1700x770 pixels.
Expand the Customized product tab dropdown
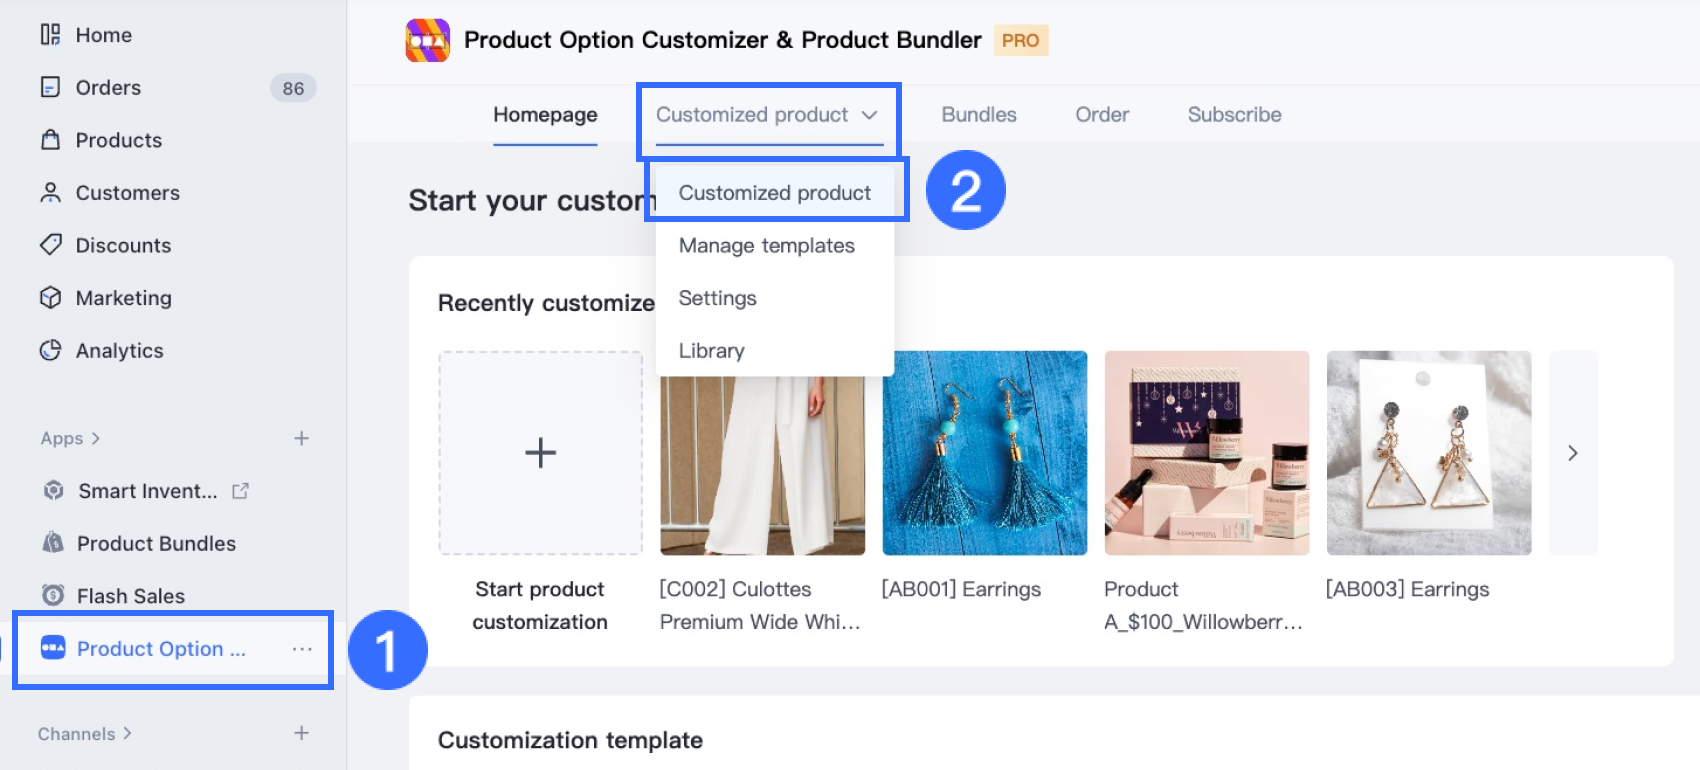point(869,115)
